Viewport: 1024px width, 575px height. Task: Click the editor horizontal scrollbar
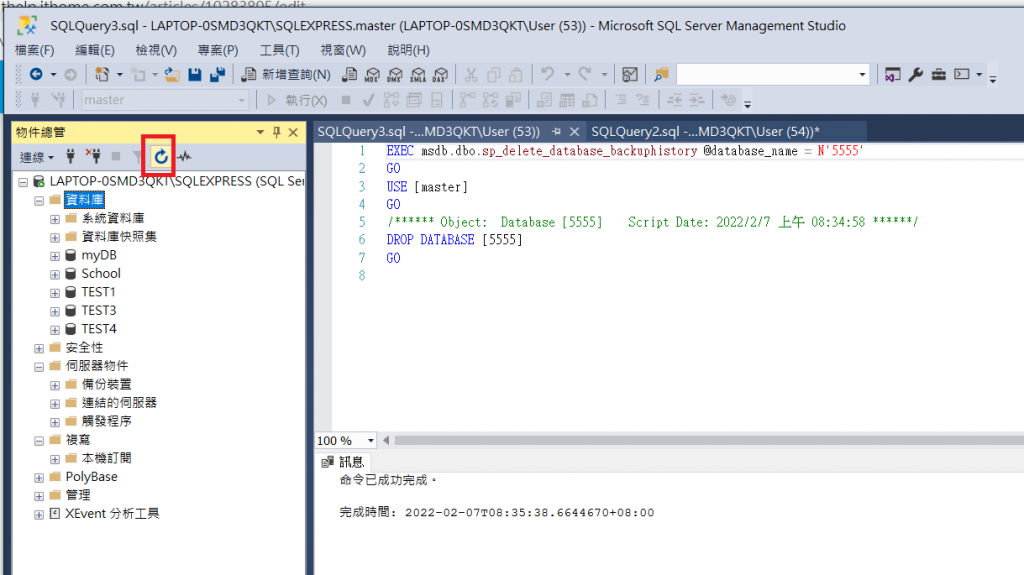point(709,440)
